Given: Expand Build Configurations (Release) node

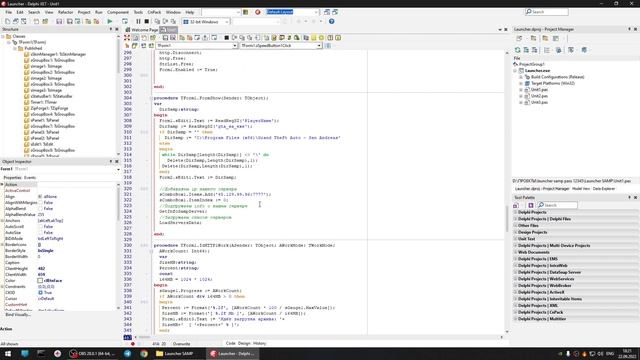Looking at the screenshot, I should click(521, 77).
